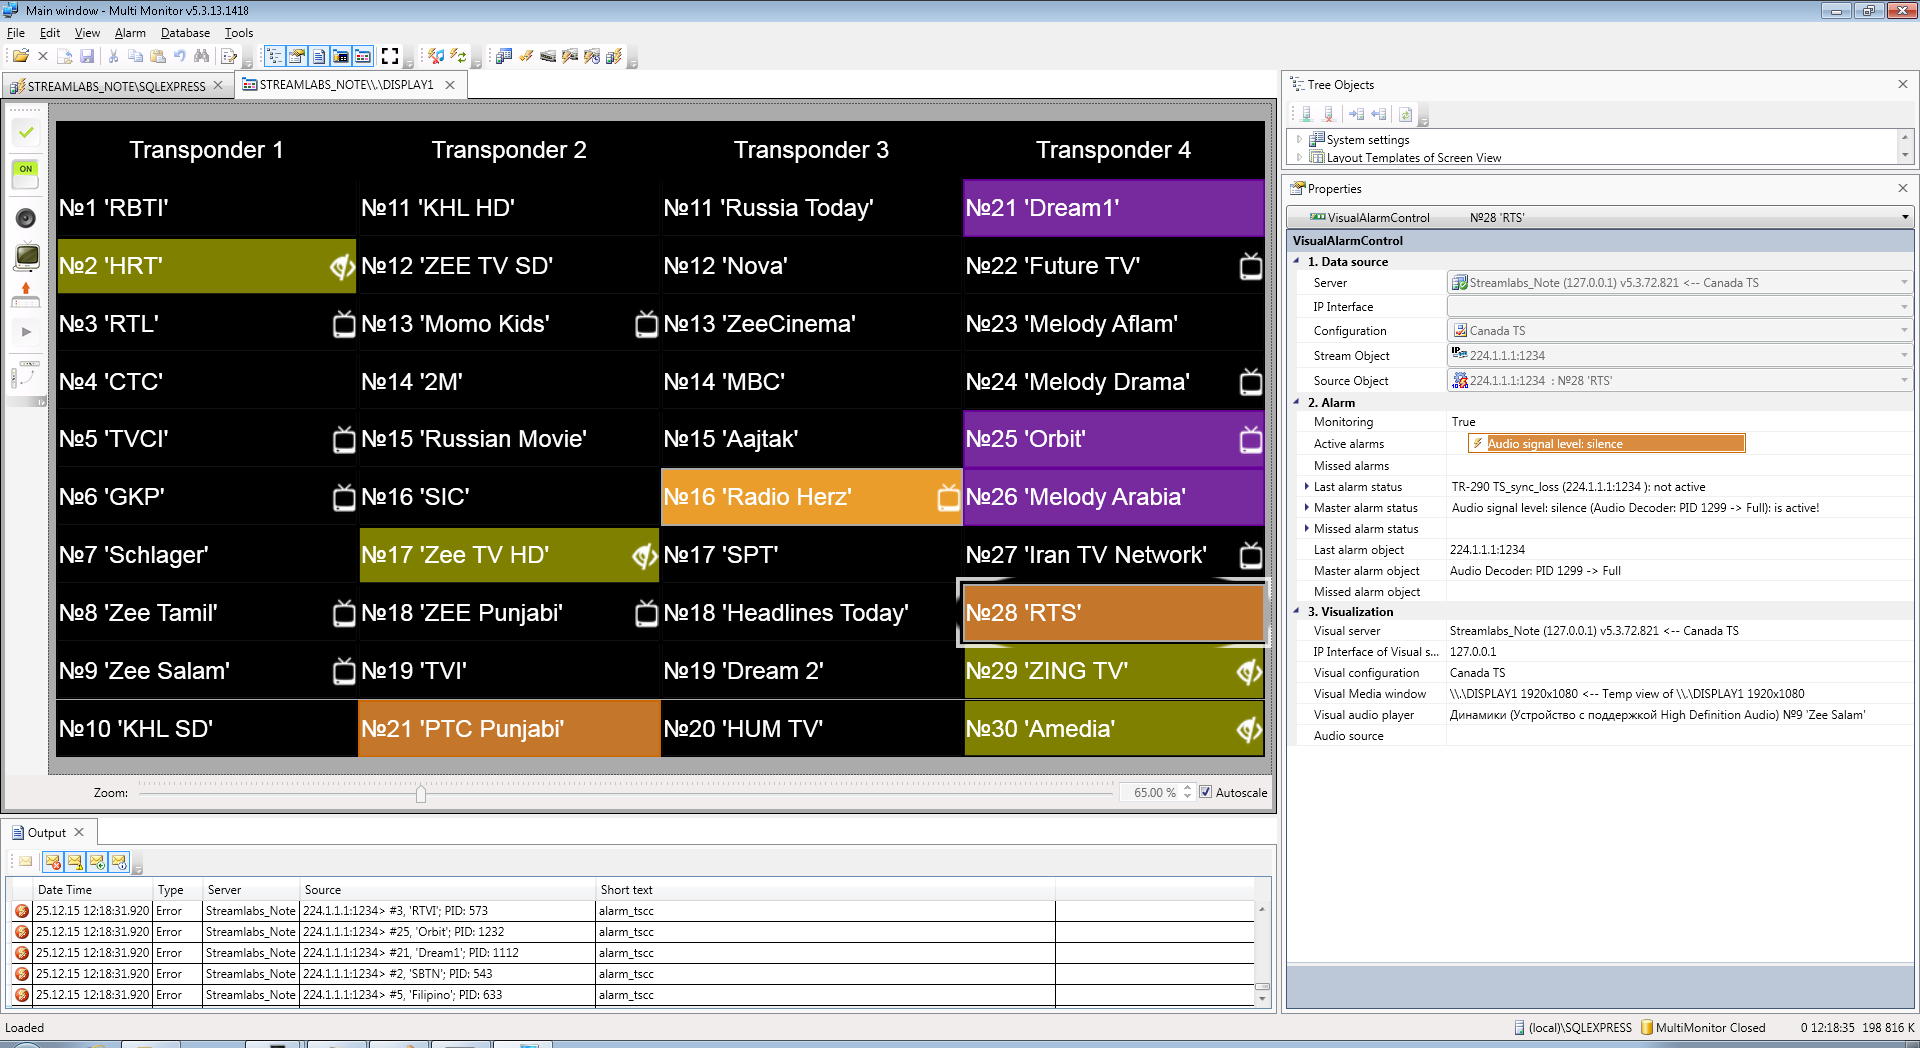Click the cut scissors toolbar icon
Image resolution: width=1920 pixels, height=1048 pixels.
point(113,56)
